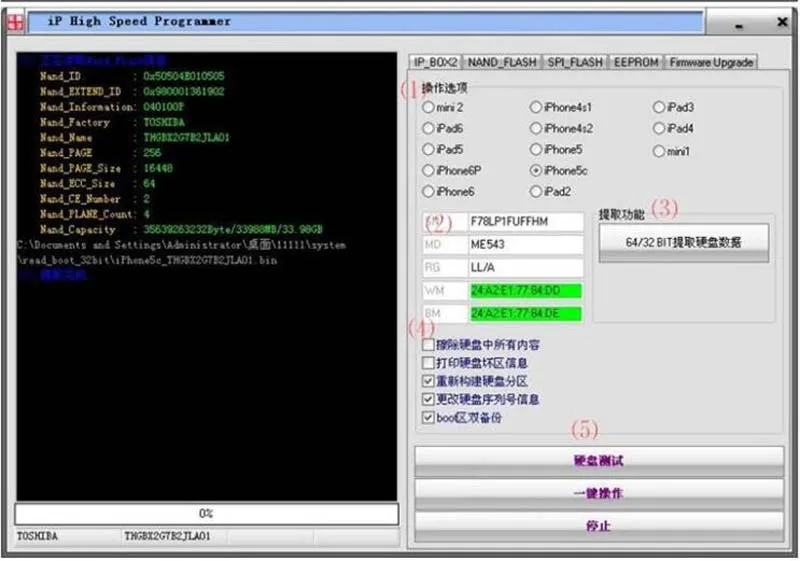
Task: Click the 0% progress bar
Action: tap(207, 514)
